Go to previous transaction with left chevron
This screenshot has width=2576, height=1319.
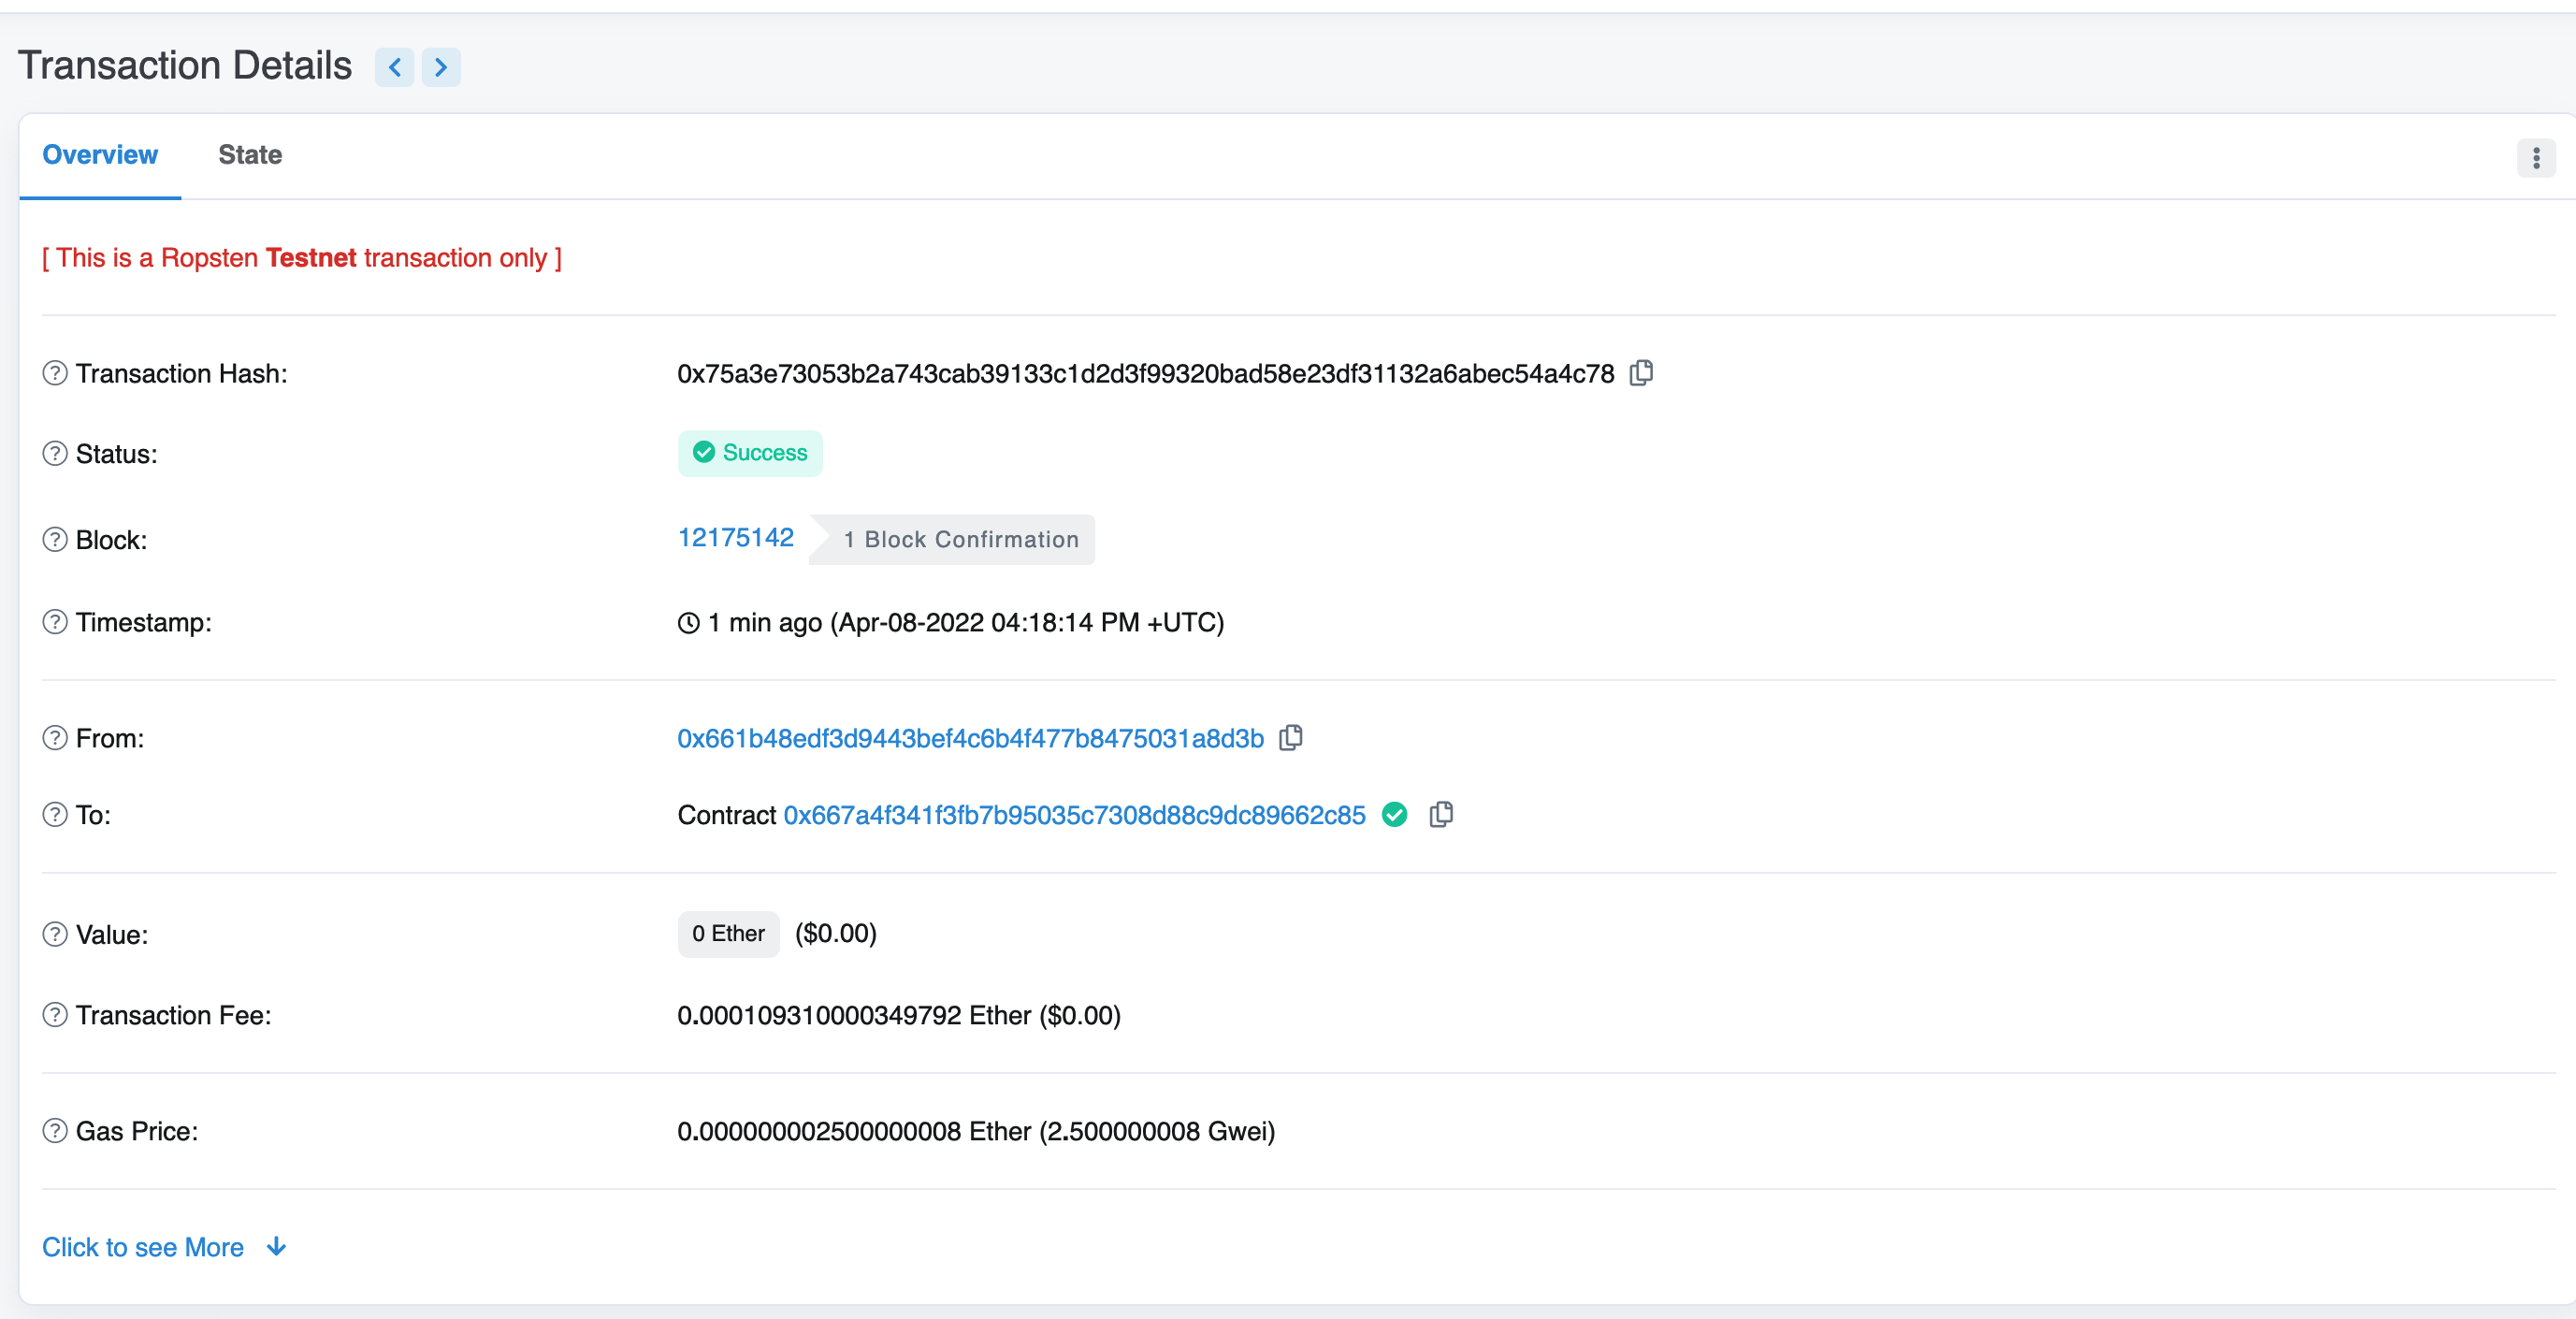(395, 67)
